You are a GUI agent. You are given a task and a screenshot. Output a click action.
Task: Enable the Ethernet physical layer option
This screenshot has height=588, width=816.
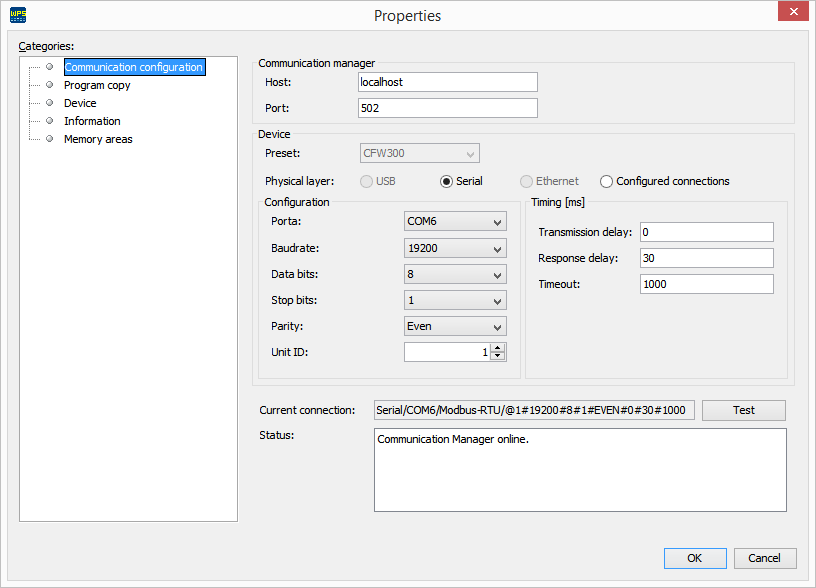point(526,181)
